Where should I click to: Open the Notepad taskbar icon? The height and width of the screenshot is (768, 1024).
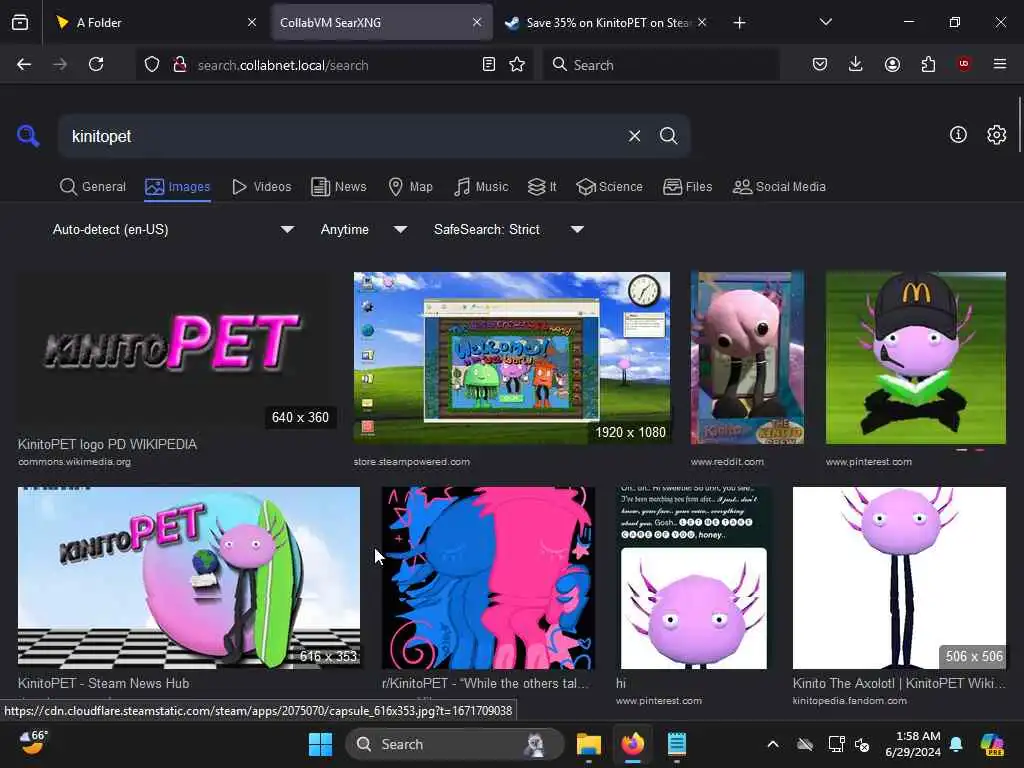pos(677,744)
